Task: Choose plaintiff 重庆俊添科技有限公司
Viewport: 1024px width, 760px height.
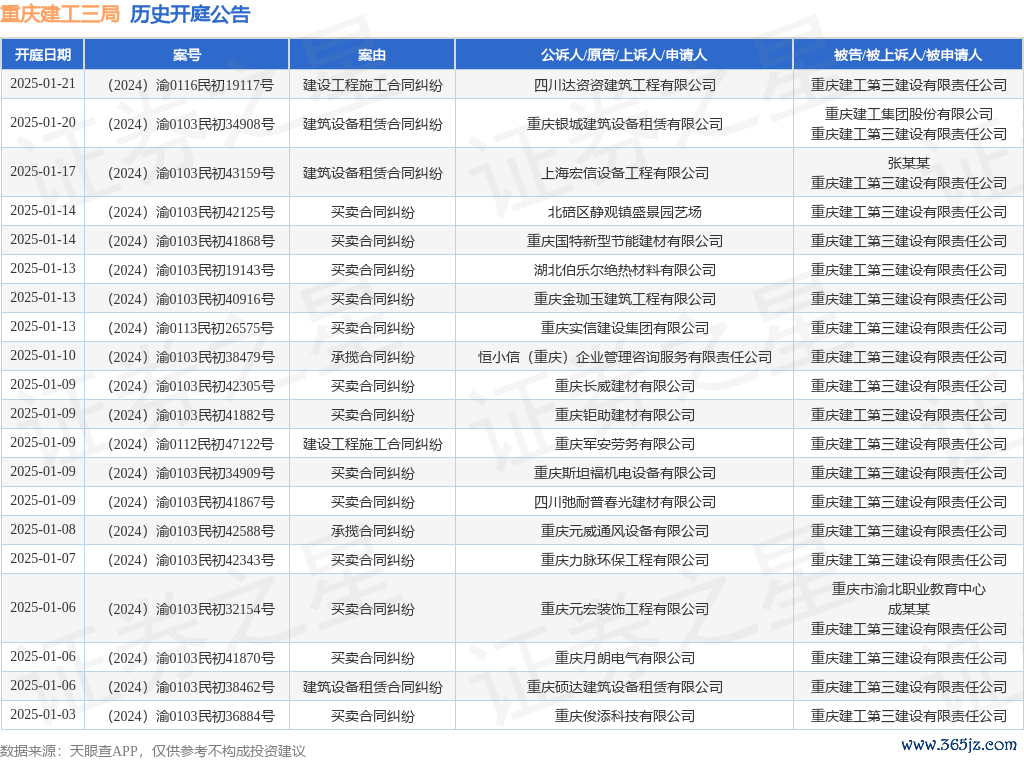Action: click(x=624, y=716)
